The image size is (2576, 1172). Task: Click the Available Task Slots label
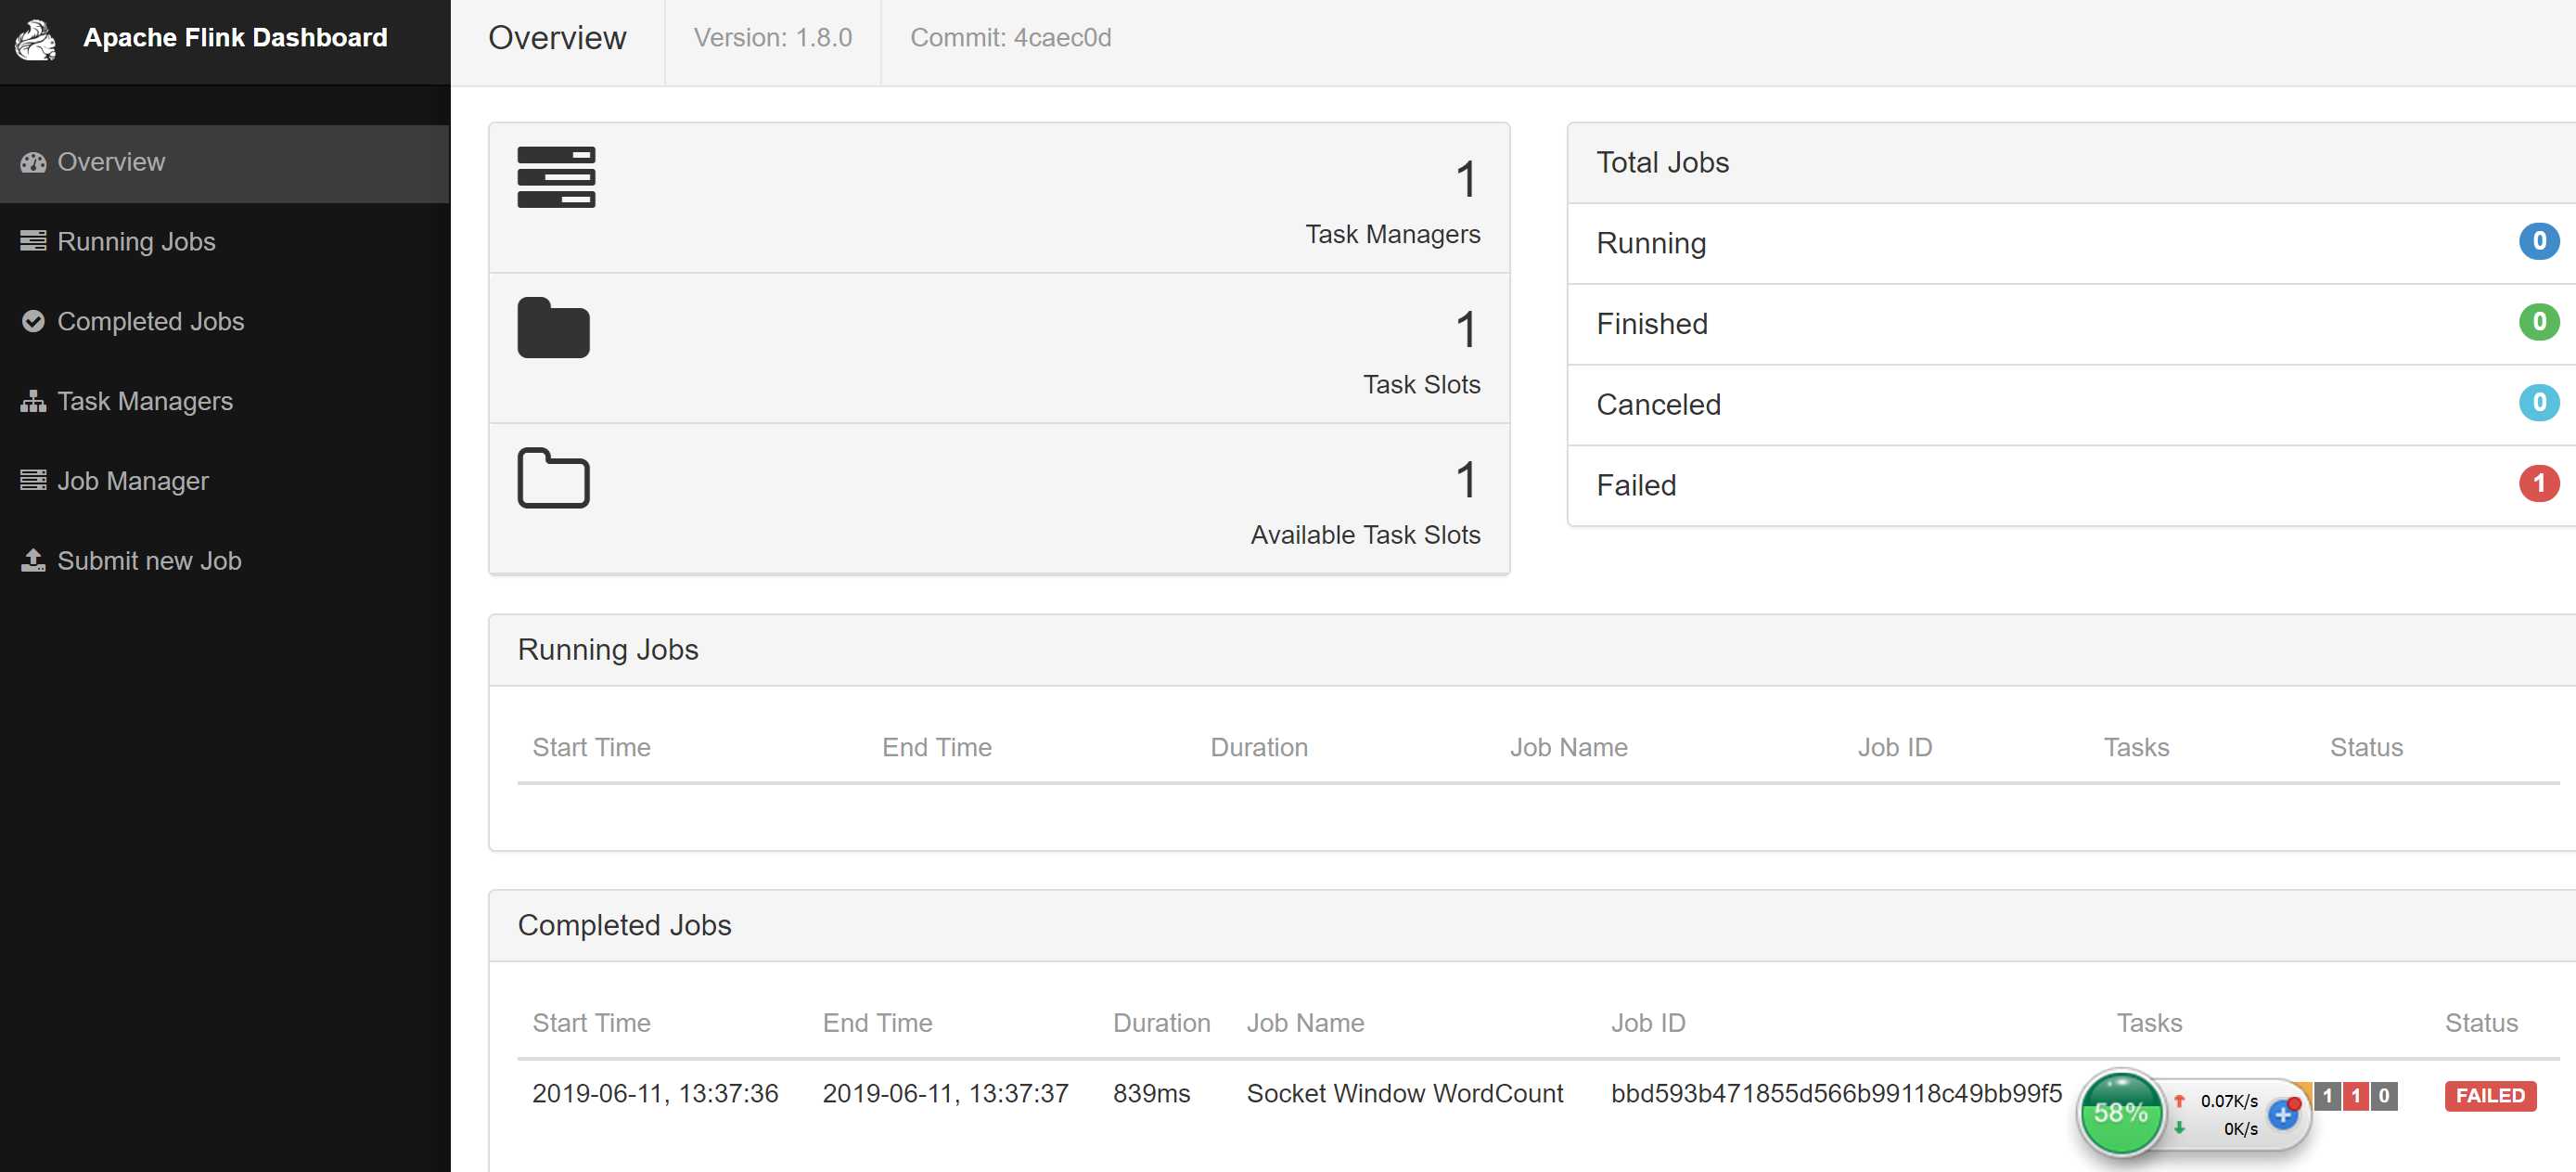[x=1365, y=535]
